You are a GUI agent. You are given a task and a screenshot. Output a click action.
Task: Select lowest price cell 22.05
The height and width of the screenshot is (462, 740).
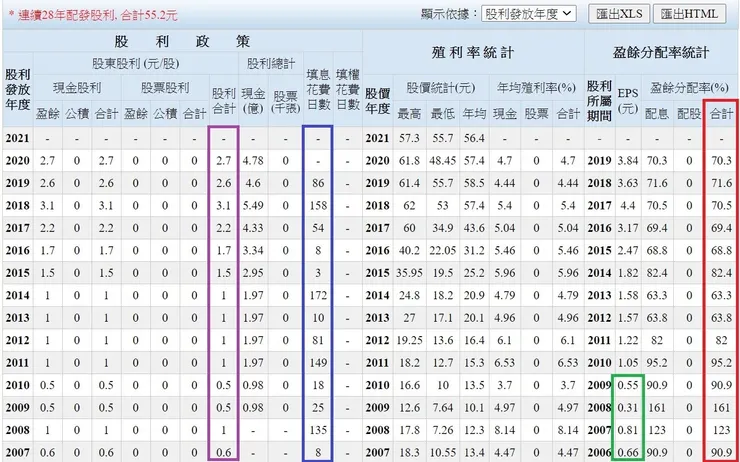coord(442,251)
